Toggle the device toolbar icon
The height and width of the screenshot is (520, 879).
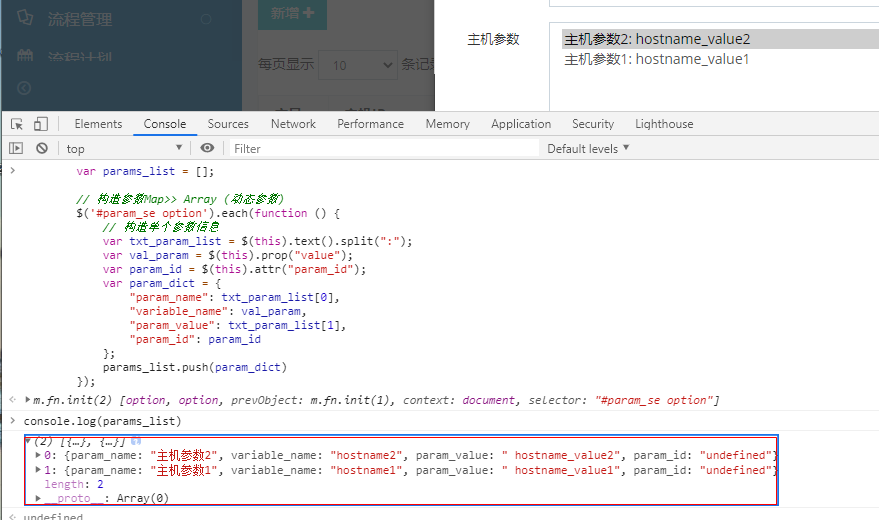[x=40, y=124]
